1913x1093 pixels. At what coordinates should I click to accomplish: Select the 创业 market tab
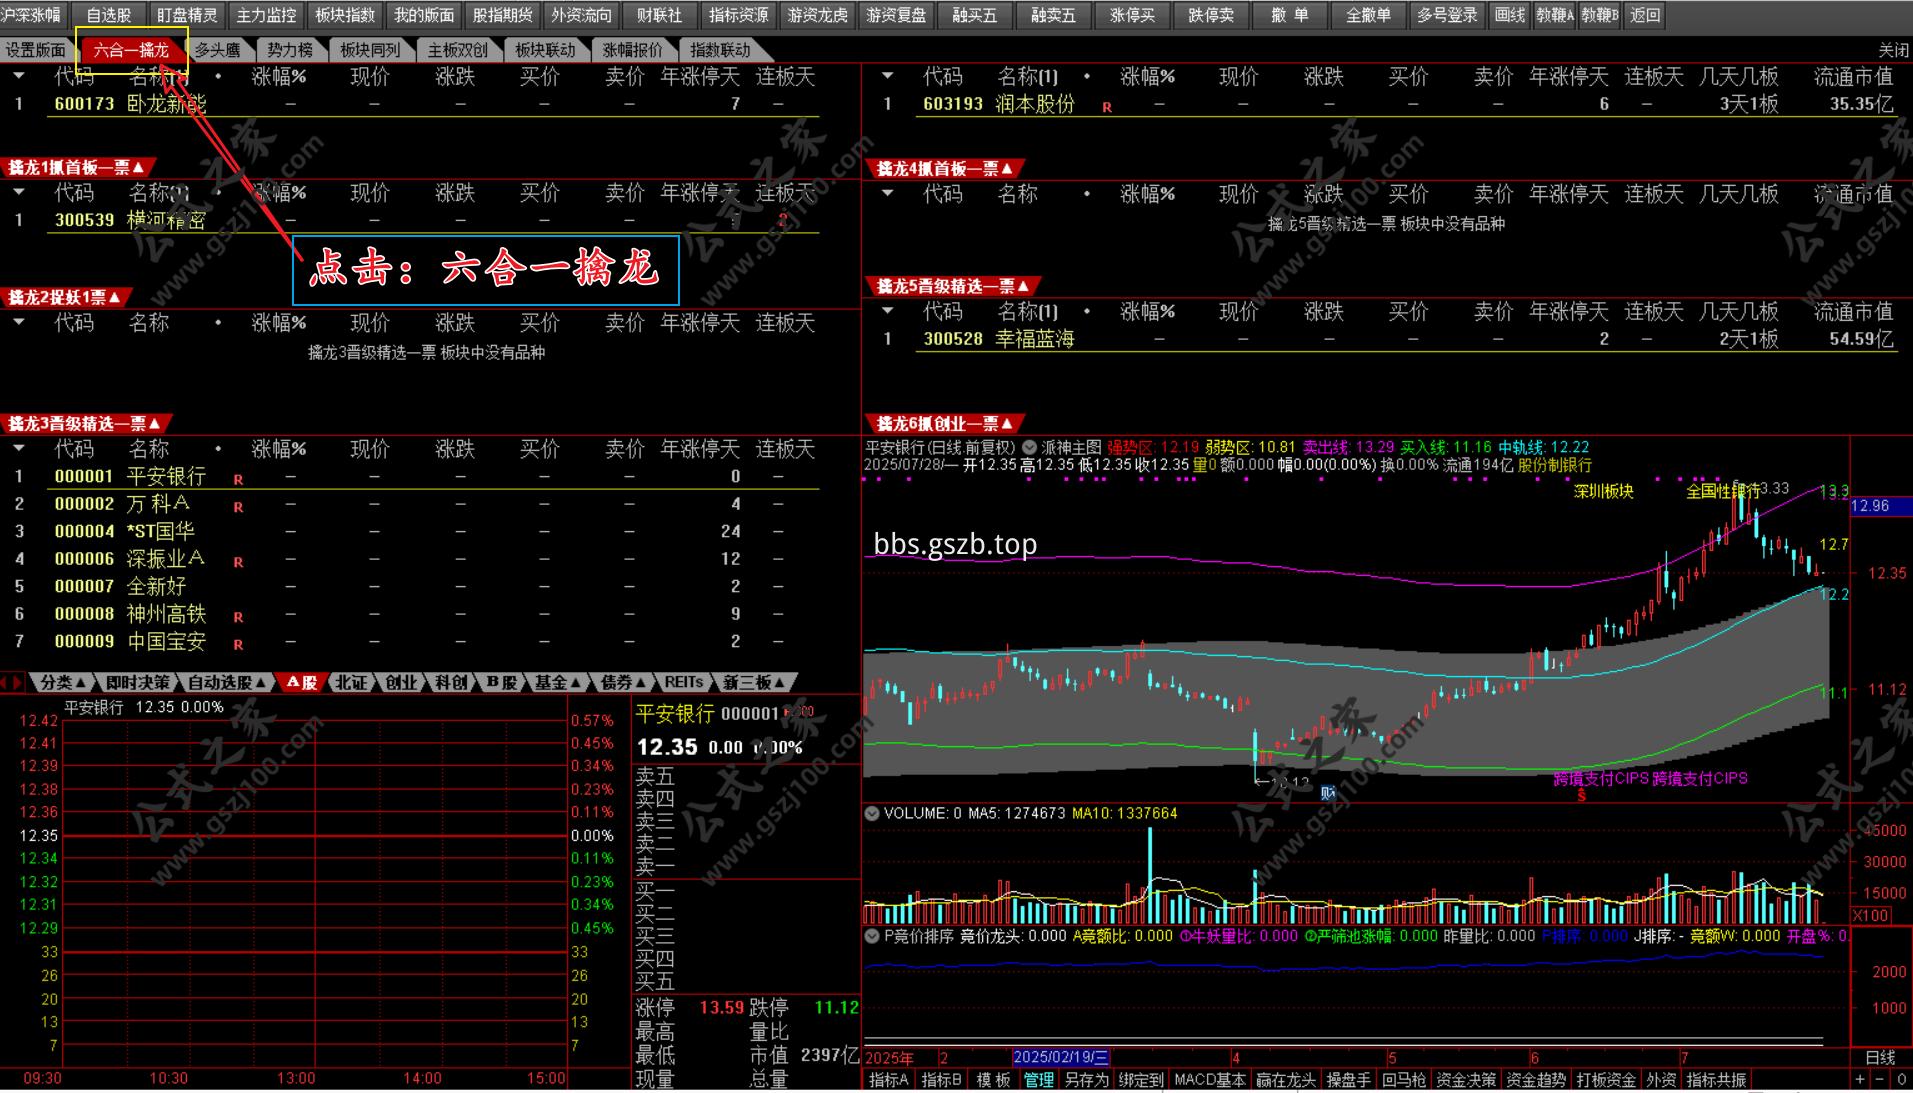click(401, 682)
